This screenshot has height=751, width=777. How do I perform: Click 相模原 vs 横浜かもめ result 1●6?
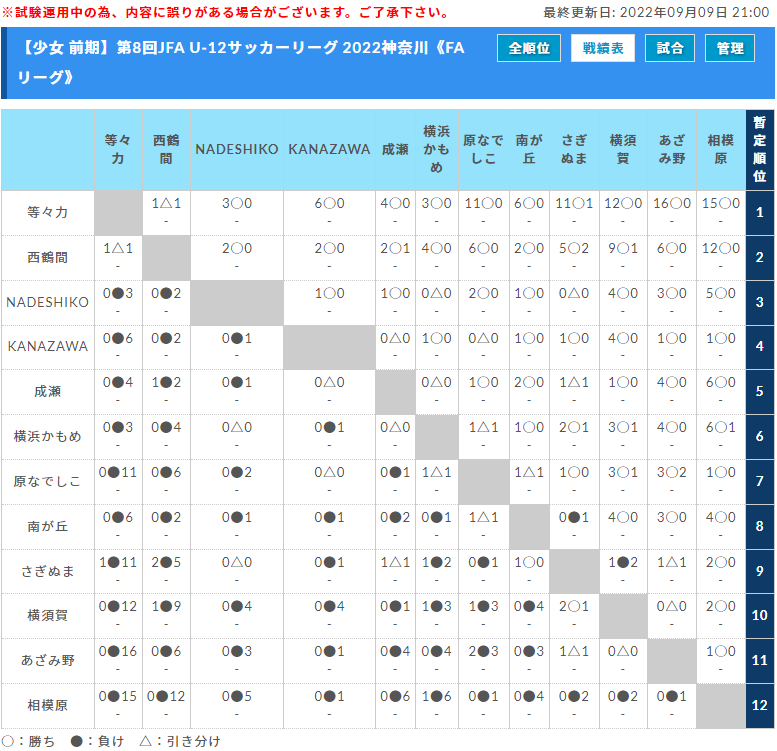click(x=437, y=697)
